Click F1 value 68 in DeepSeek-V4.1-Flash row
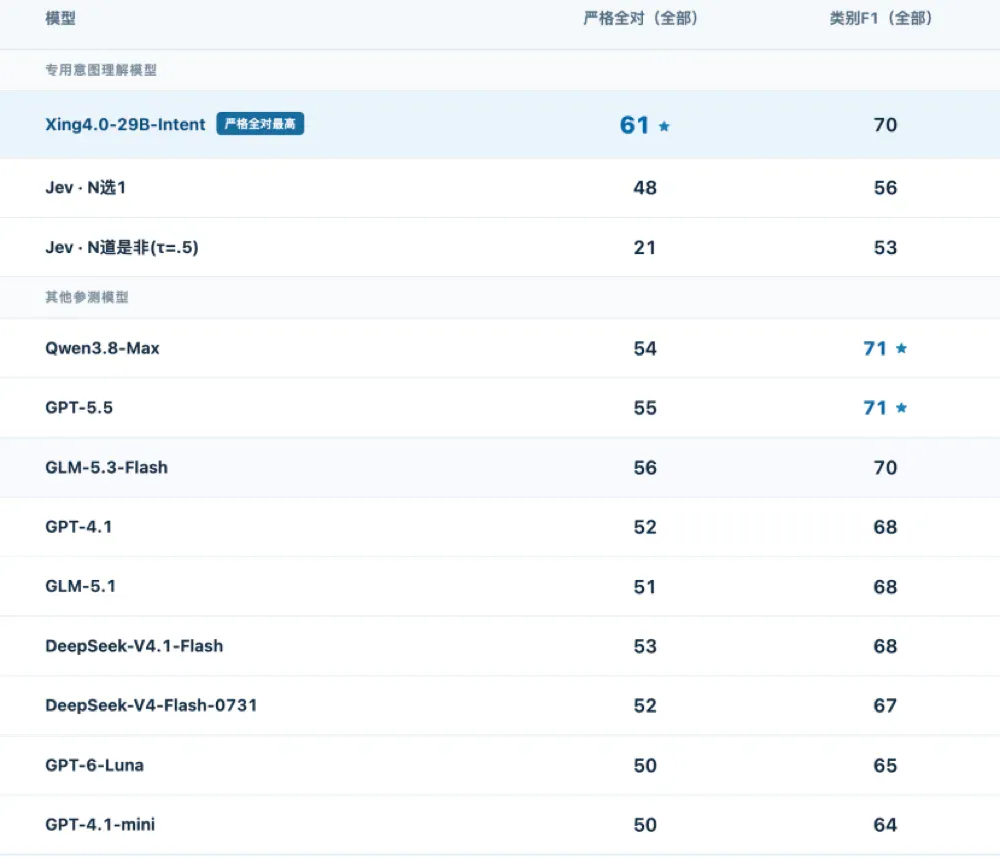Screen dimensions: 1000x868 pos(885,647)
